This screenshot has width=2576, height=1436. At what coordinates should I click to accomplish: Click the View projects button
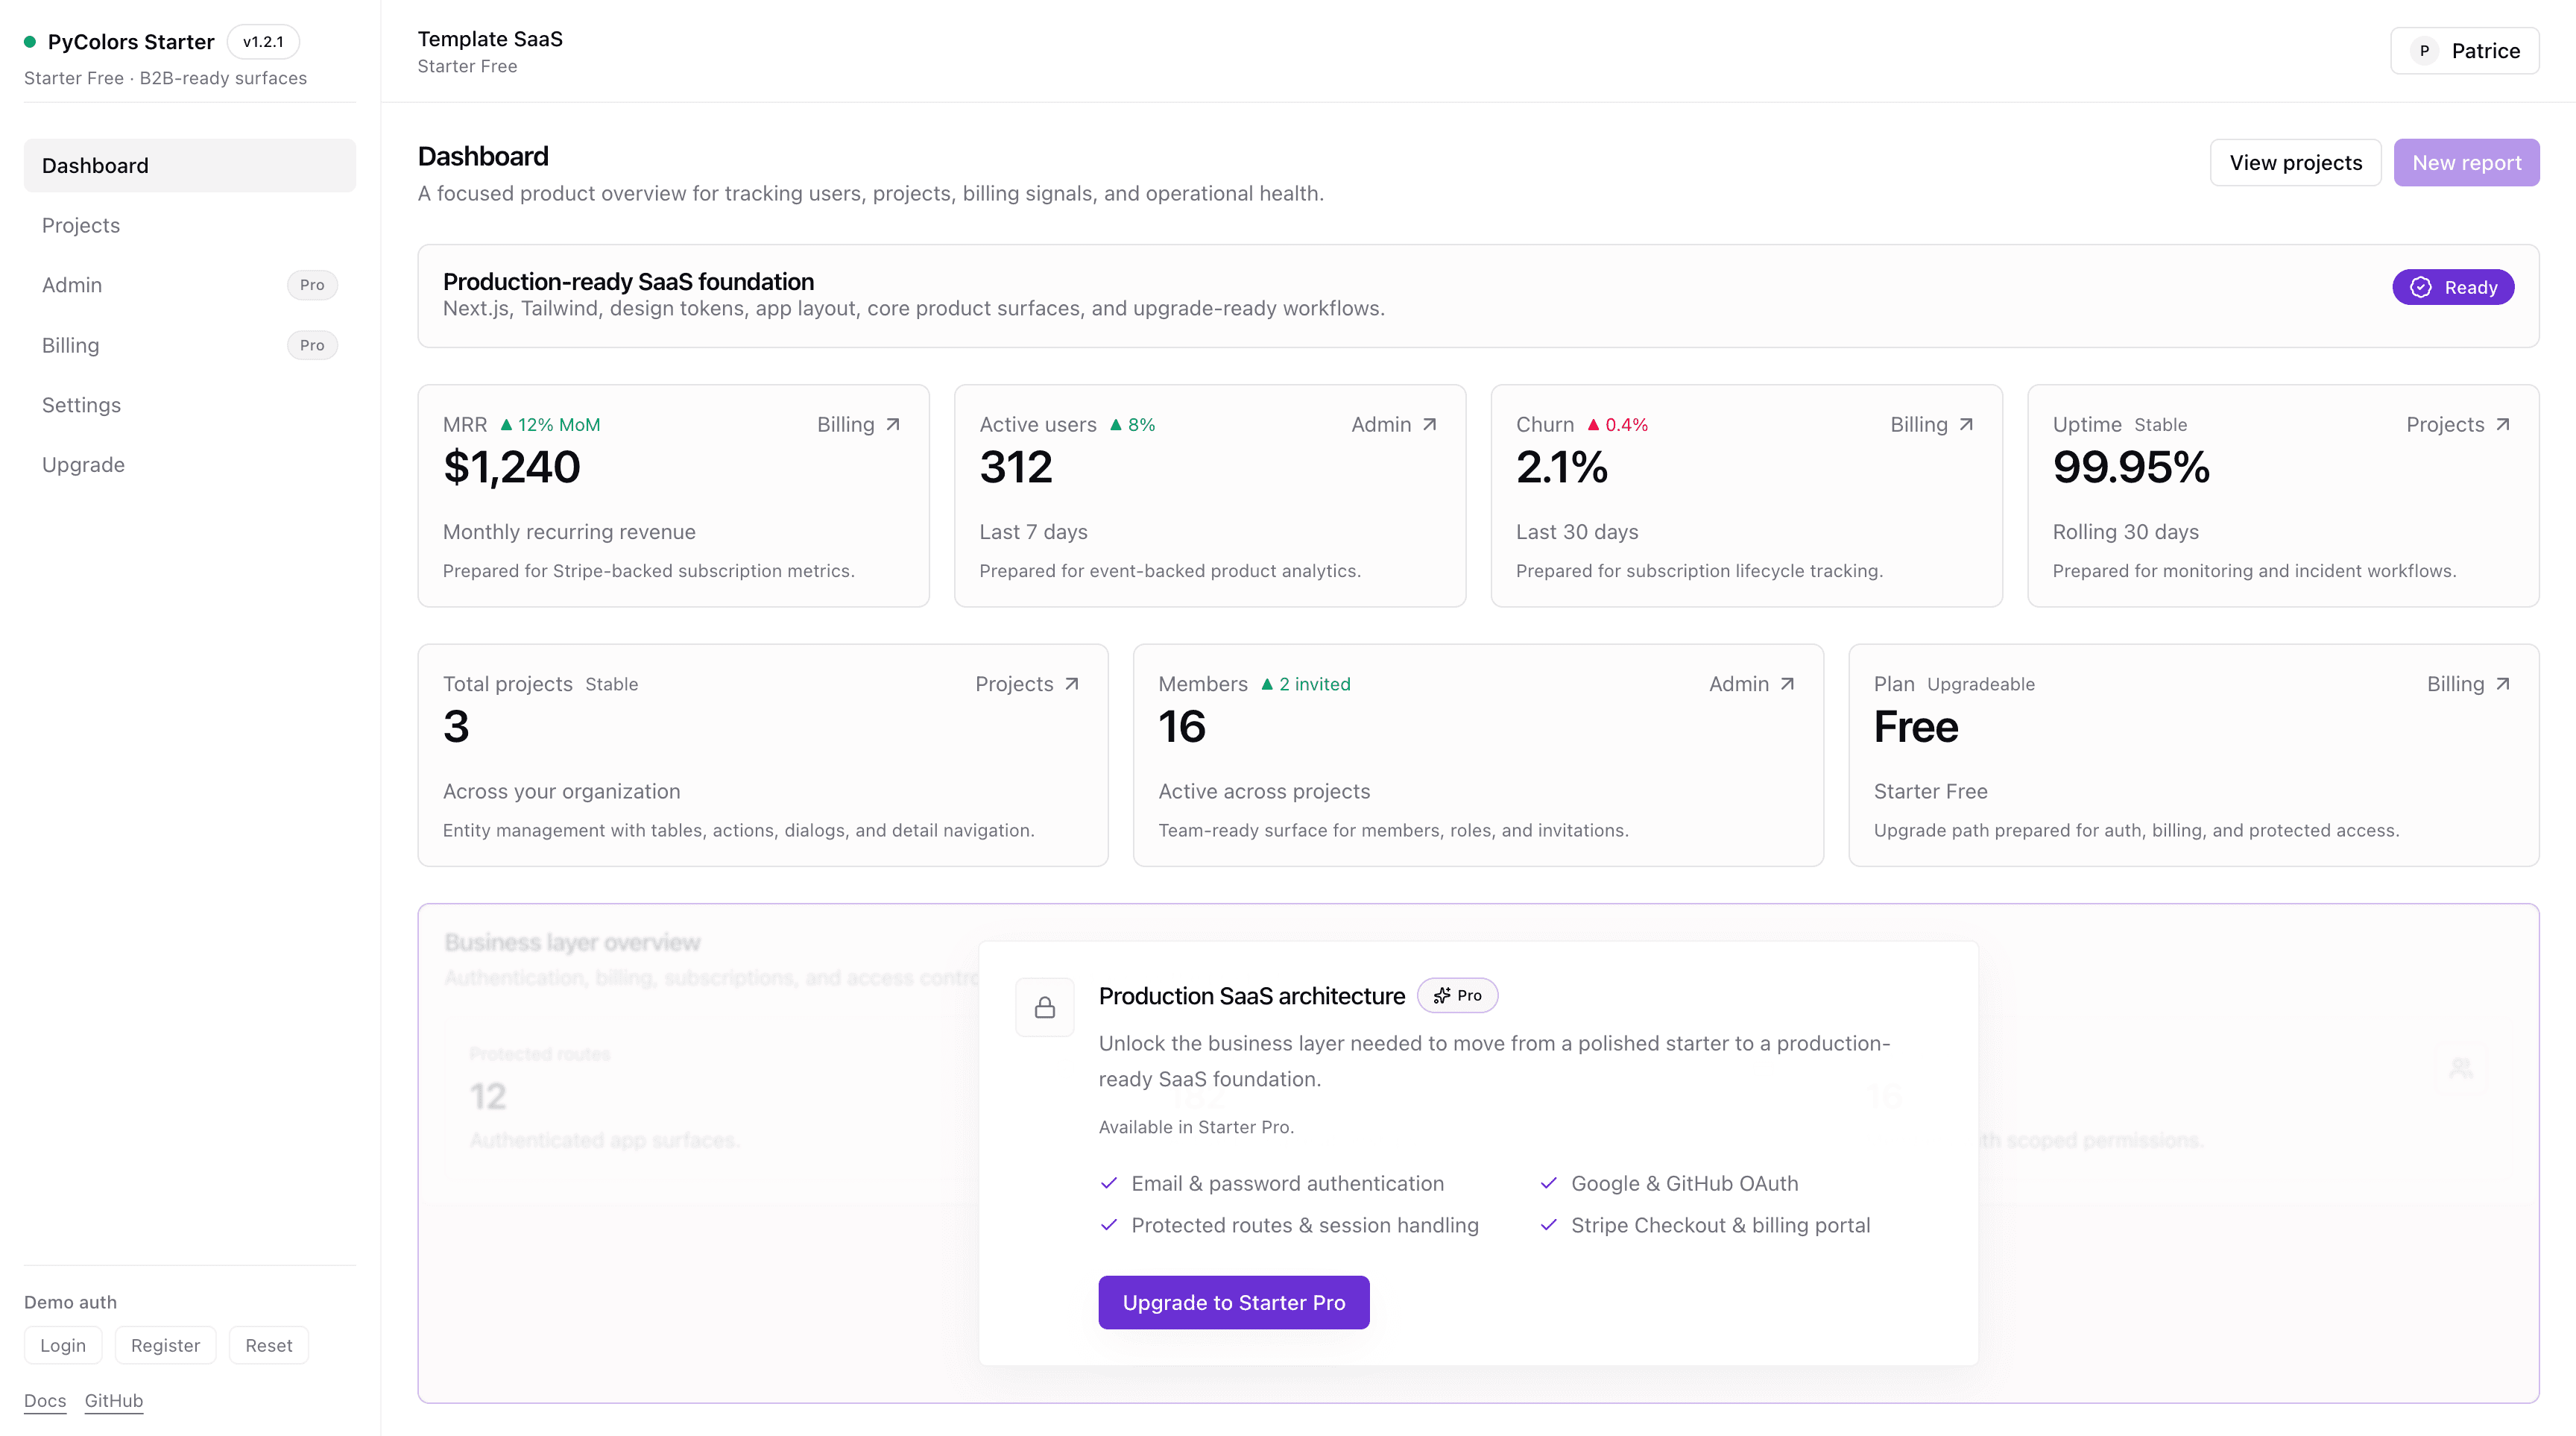coord(2296,162)
